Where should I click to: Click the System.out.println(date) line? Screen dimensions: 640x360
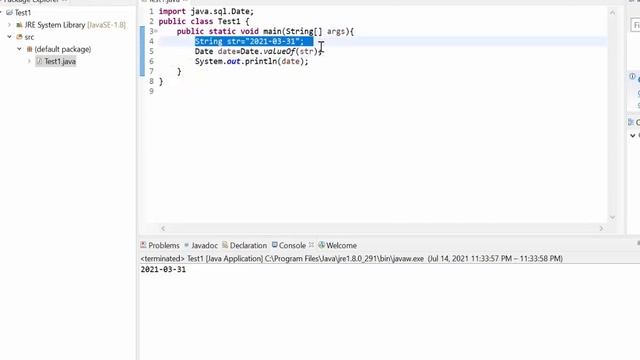pos(251,61)
